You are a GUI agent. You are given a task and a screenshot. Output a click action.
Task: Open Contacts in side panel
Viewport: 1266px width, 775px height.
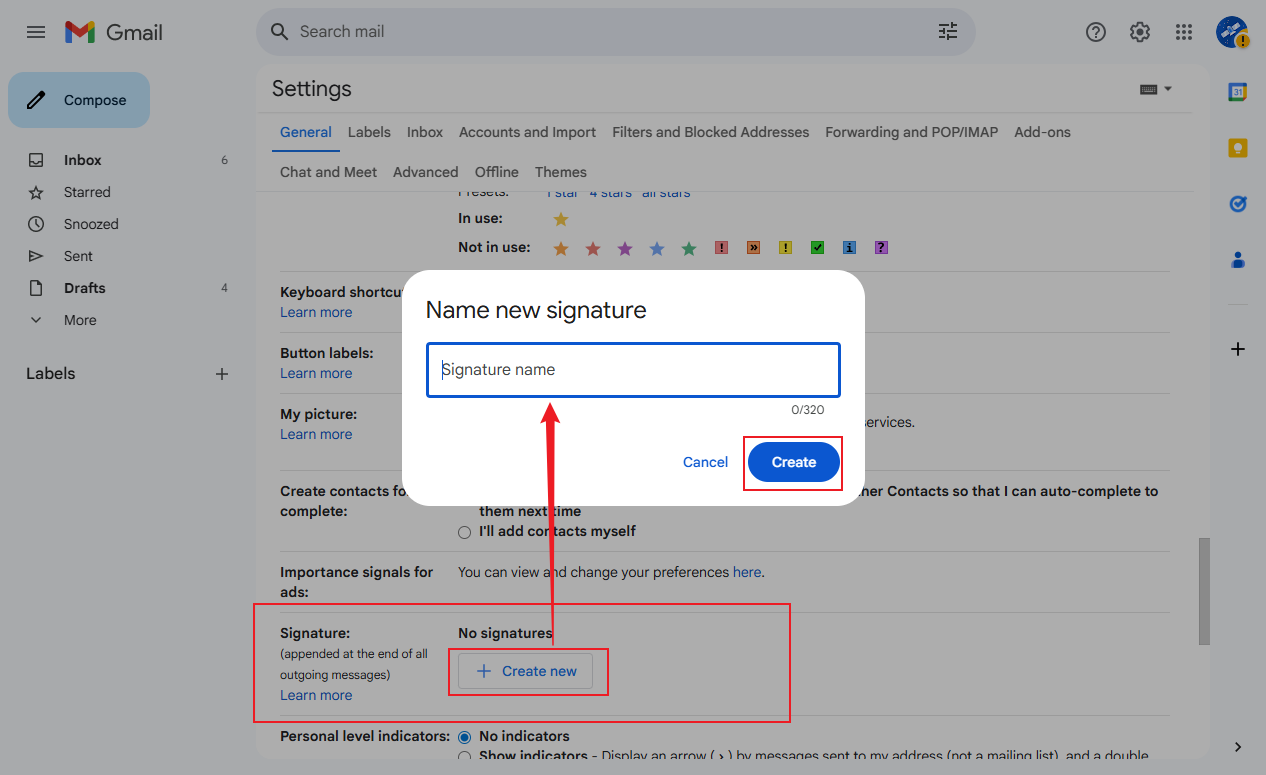click(x=1238, y=260)
